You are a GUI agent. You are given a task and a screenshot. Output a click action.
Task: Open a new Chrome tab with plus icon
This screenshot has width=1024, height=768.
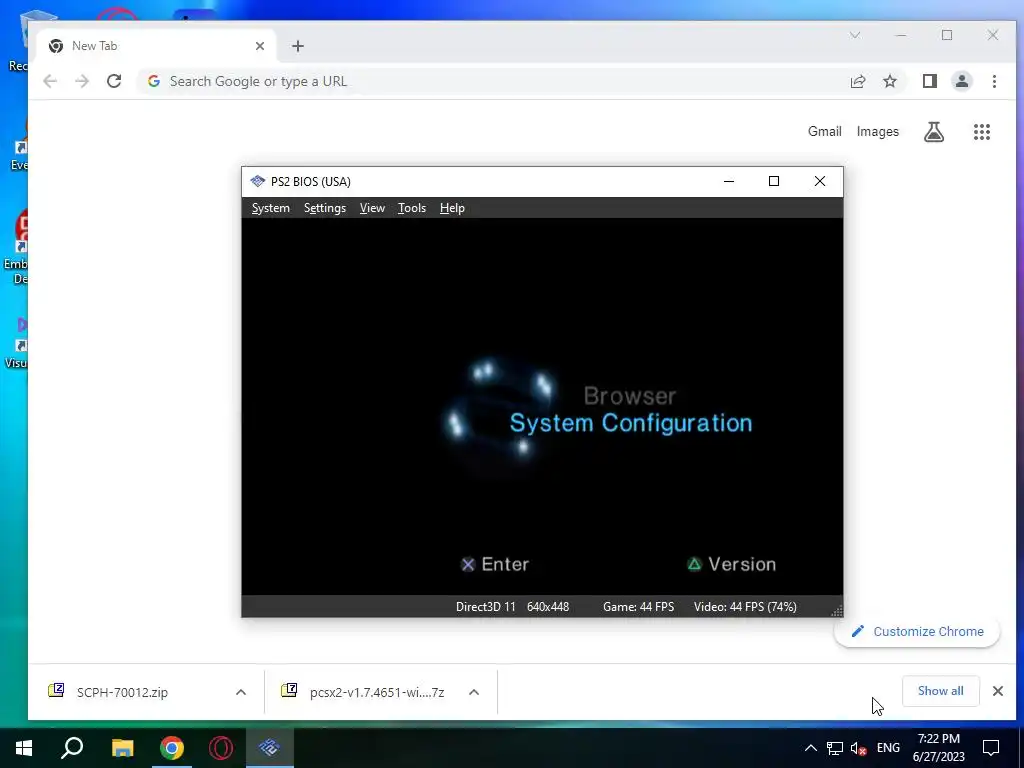coord(298,46)
